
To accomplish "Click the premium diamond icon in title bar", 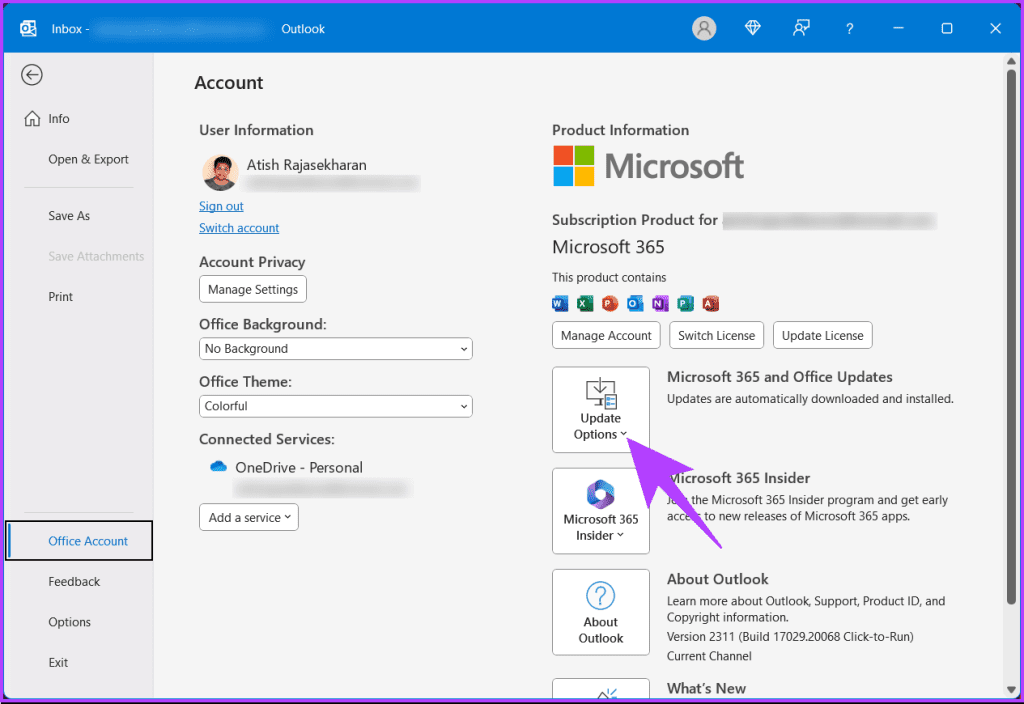I will point(752,28).
